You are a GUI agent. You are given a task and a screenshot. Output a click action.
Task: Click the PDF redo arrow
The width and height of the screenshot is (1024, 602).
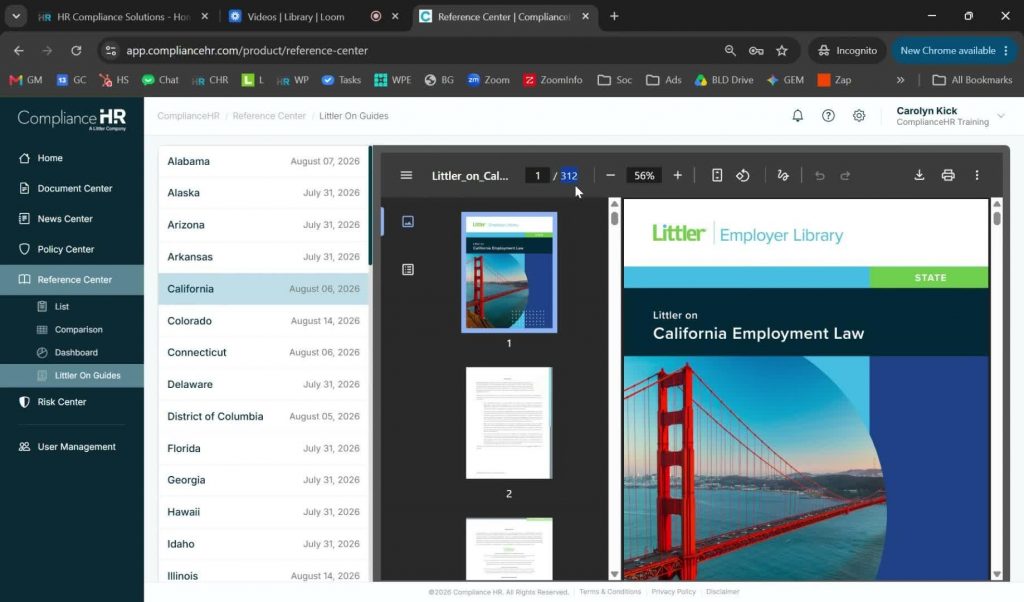tap(845, 175)
